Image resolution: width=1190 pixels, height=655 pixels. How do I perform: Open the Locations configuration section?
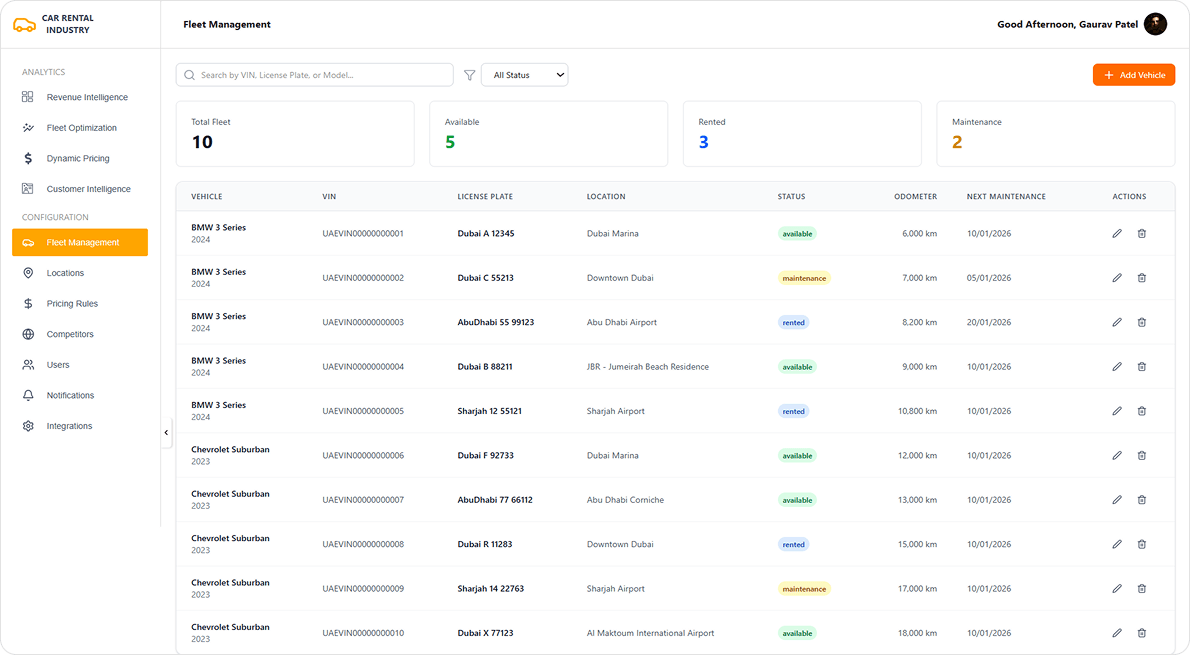pyautogui.click(x=29, y=272)
